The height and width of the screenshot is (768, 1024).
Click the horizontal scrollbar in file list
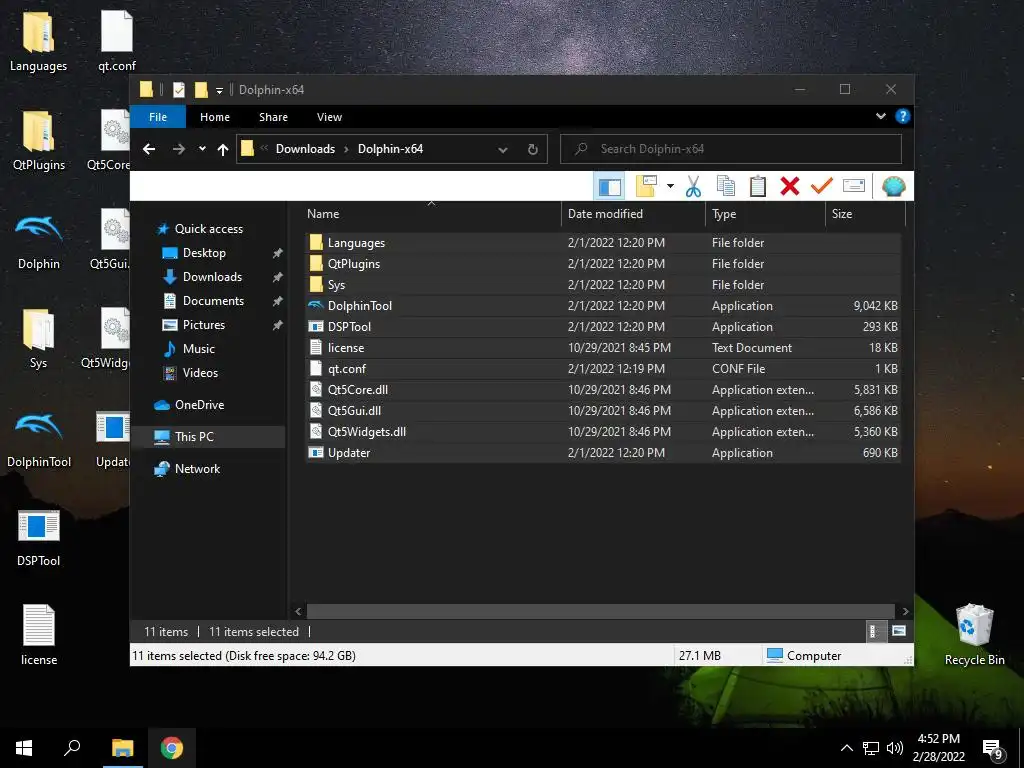[600, 611]
